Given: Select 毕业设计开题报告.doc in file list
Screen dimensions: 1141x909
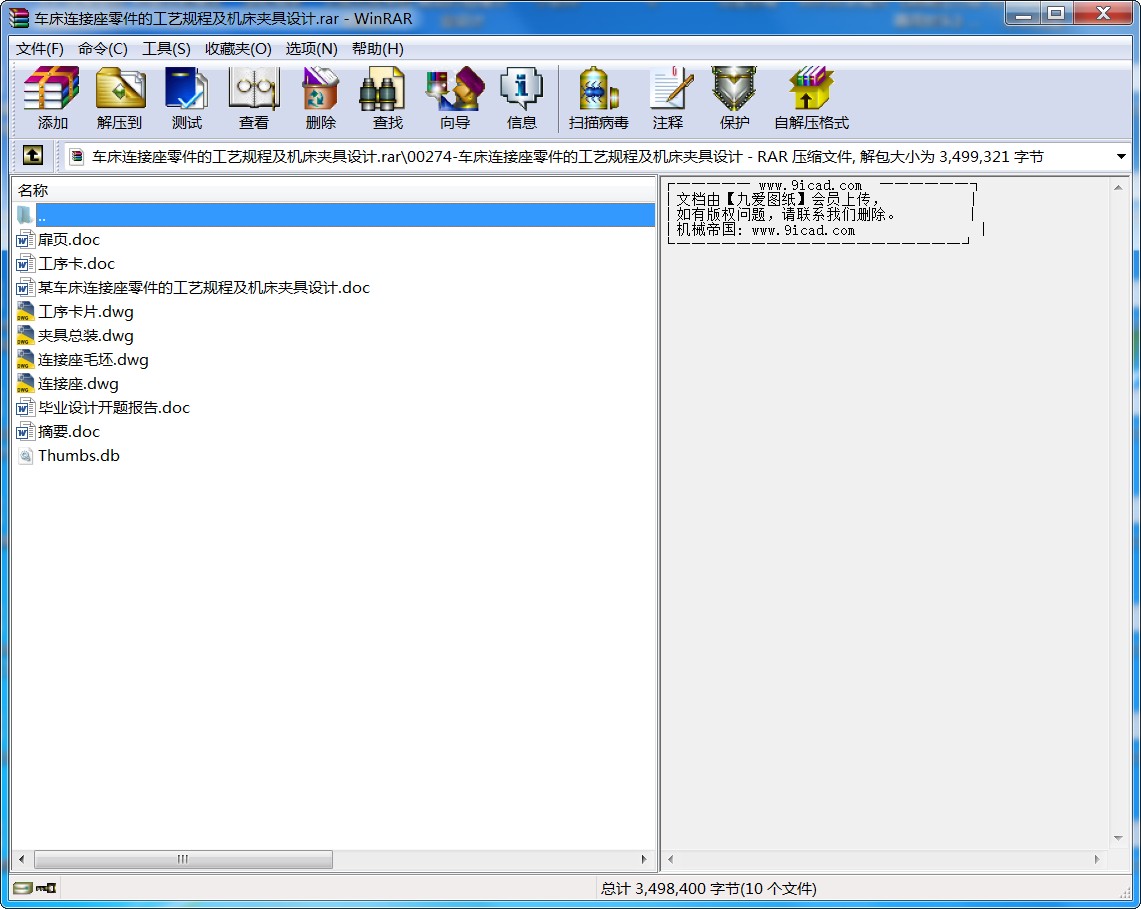Looking at the screenshot, I should pyautogui.click(x=113, y=408).
